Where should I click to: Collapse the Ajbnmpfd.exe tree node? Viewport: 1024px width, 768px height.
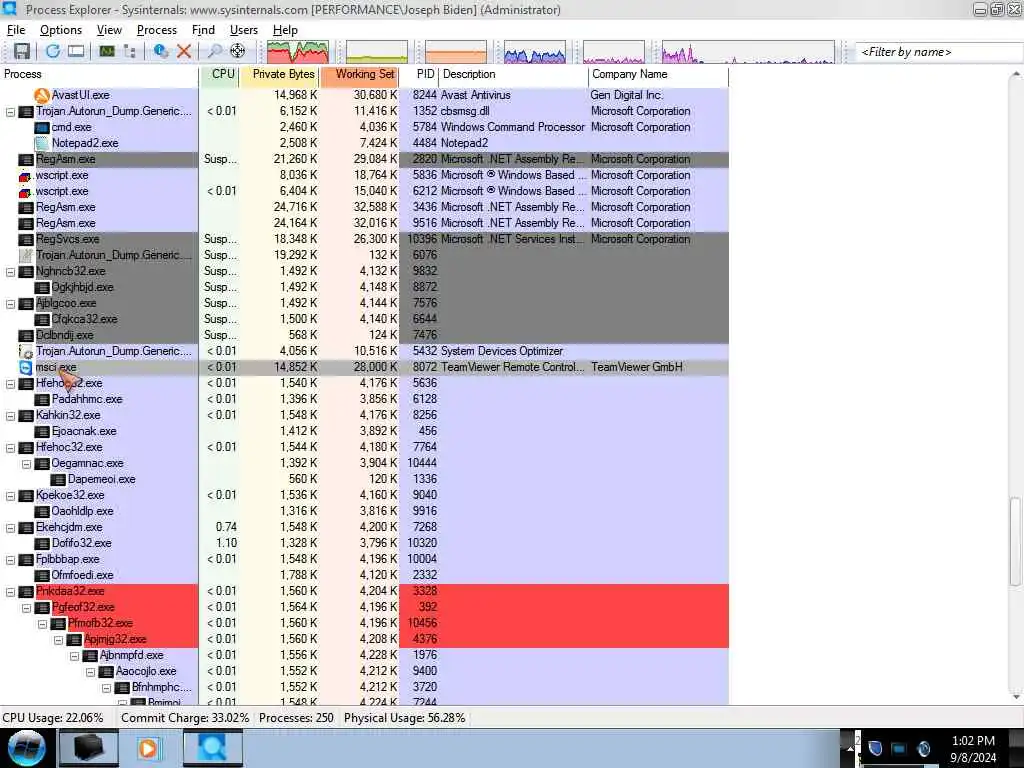[x=74, y=656]
